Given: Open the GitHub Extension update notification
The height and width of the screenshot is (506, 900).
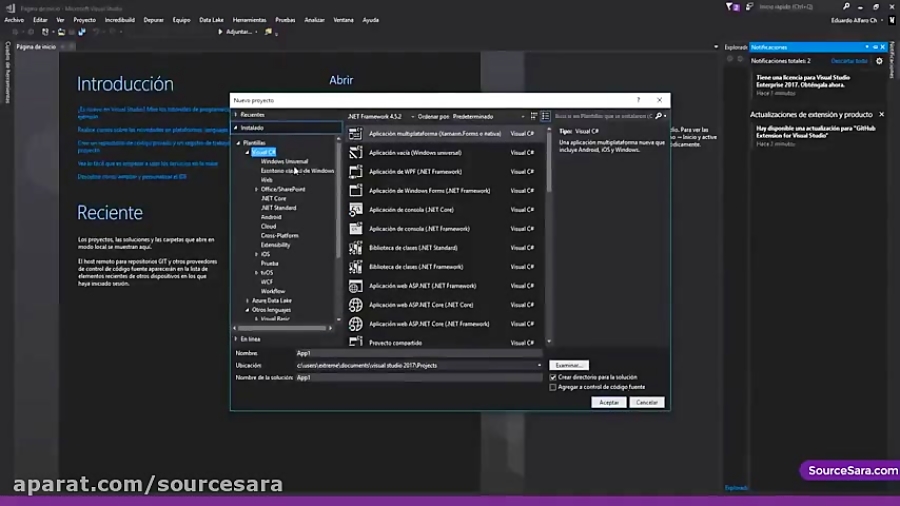Looking at the screenshot, I should 816,132.
